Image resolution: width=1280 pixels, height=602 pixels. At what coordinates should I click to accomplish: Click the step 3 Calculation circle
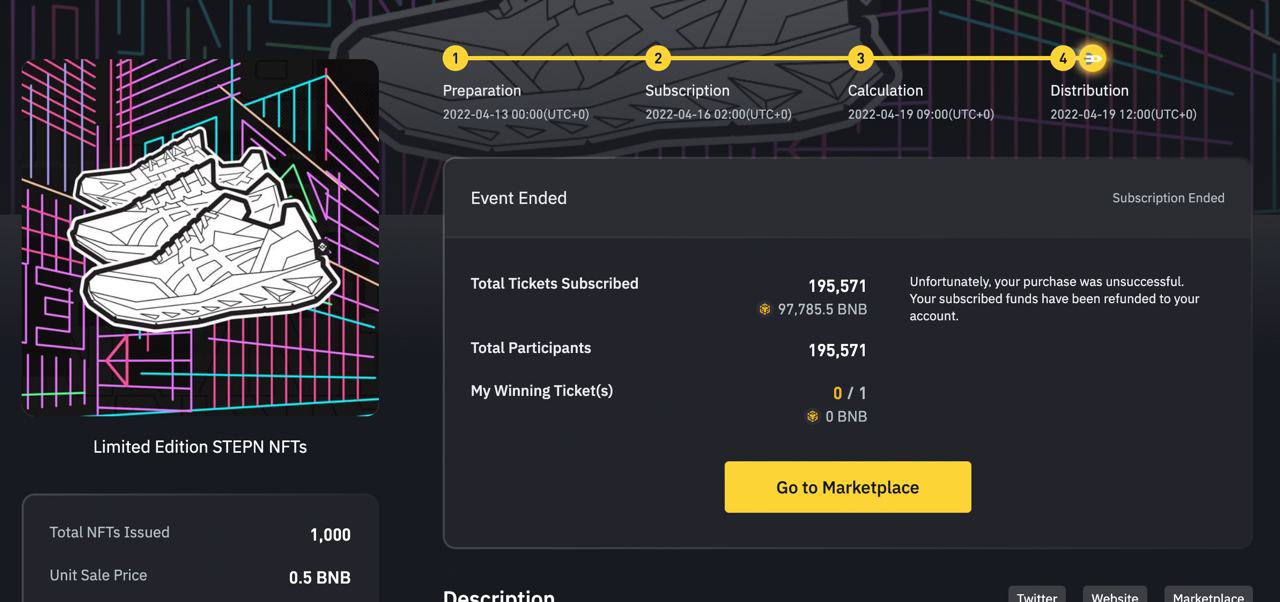pos(860,58)
